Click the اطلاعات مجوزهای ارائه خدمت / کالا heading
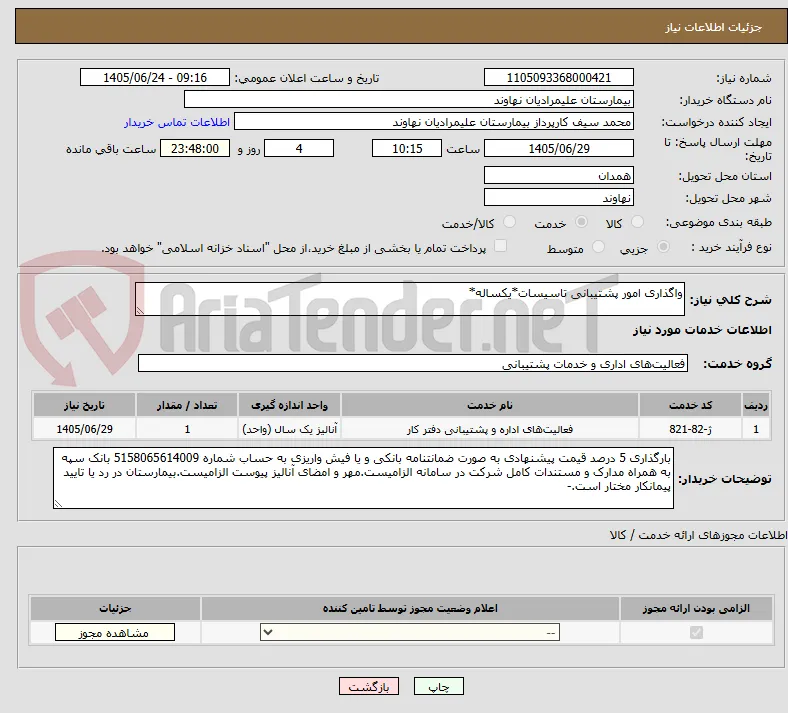Viewport: 788px width, 713px height. tap(698, 535)
